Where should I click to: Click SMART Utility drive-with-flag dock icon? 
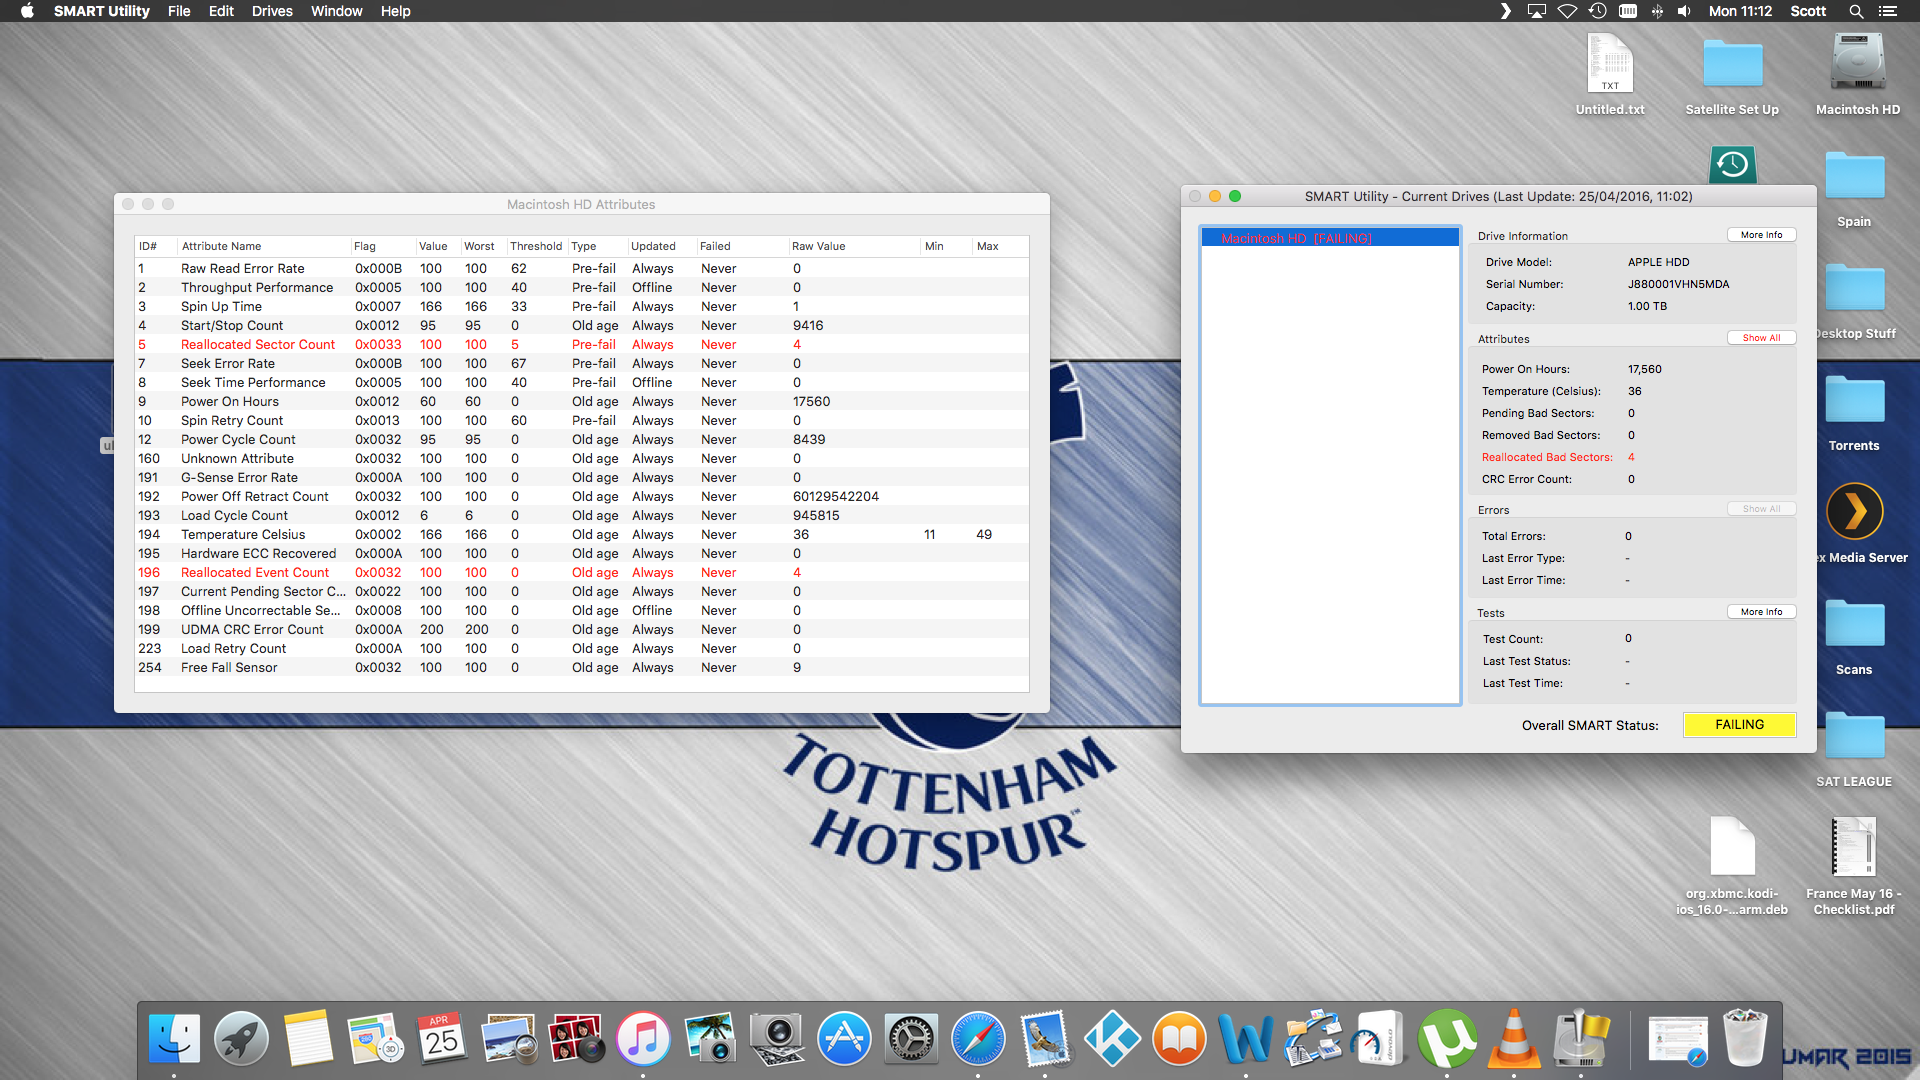1581,1039
